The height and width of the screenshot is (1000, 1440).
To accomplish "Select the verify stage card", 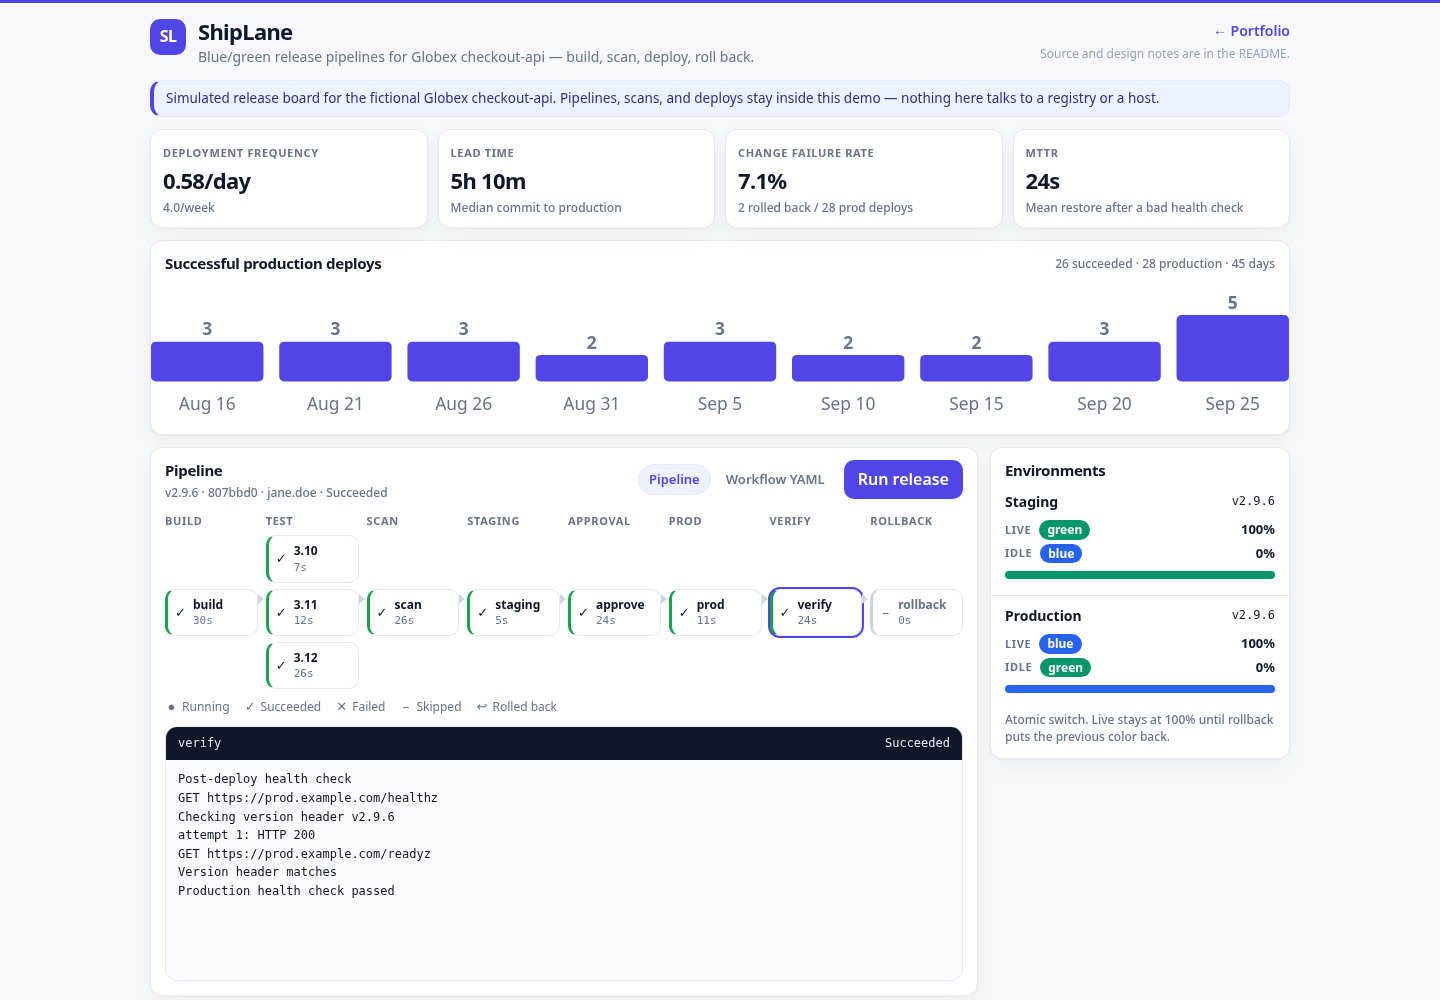I will (816, 612).
